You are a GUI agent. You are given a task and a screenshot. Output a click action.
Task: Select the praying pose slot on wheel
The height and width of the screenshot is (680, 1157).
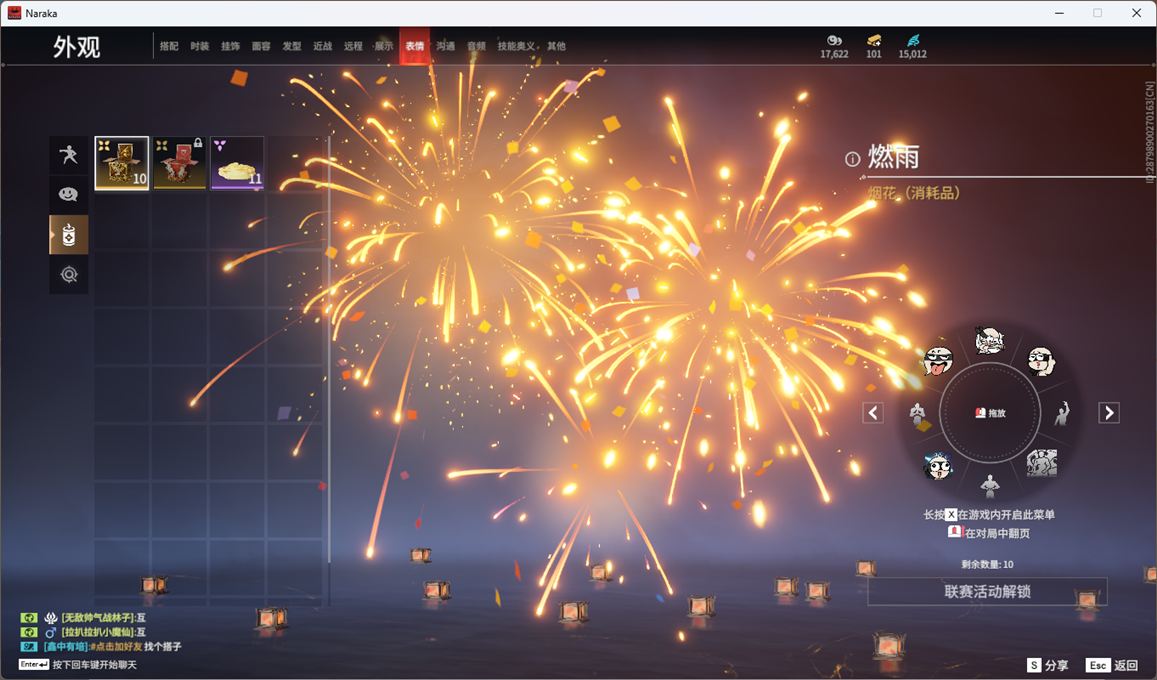click(918, 414)
